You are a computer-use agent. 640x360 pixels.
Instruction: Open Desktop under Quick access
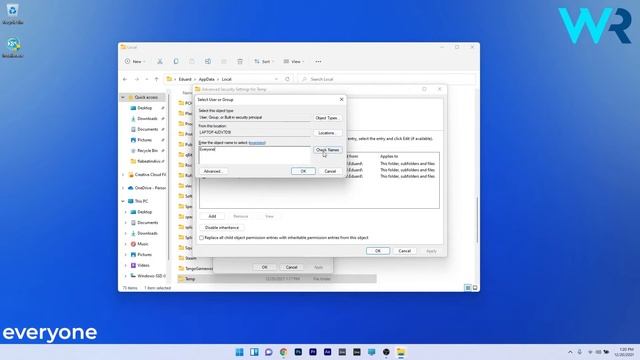coord(144,108)
